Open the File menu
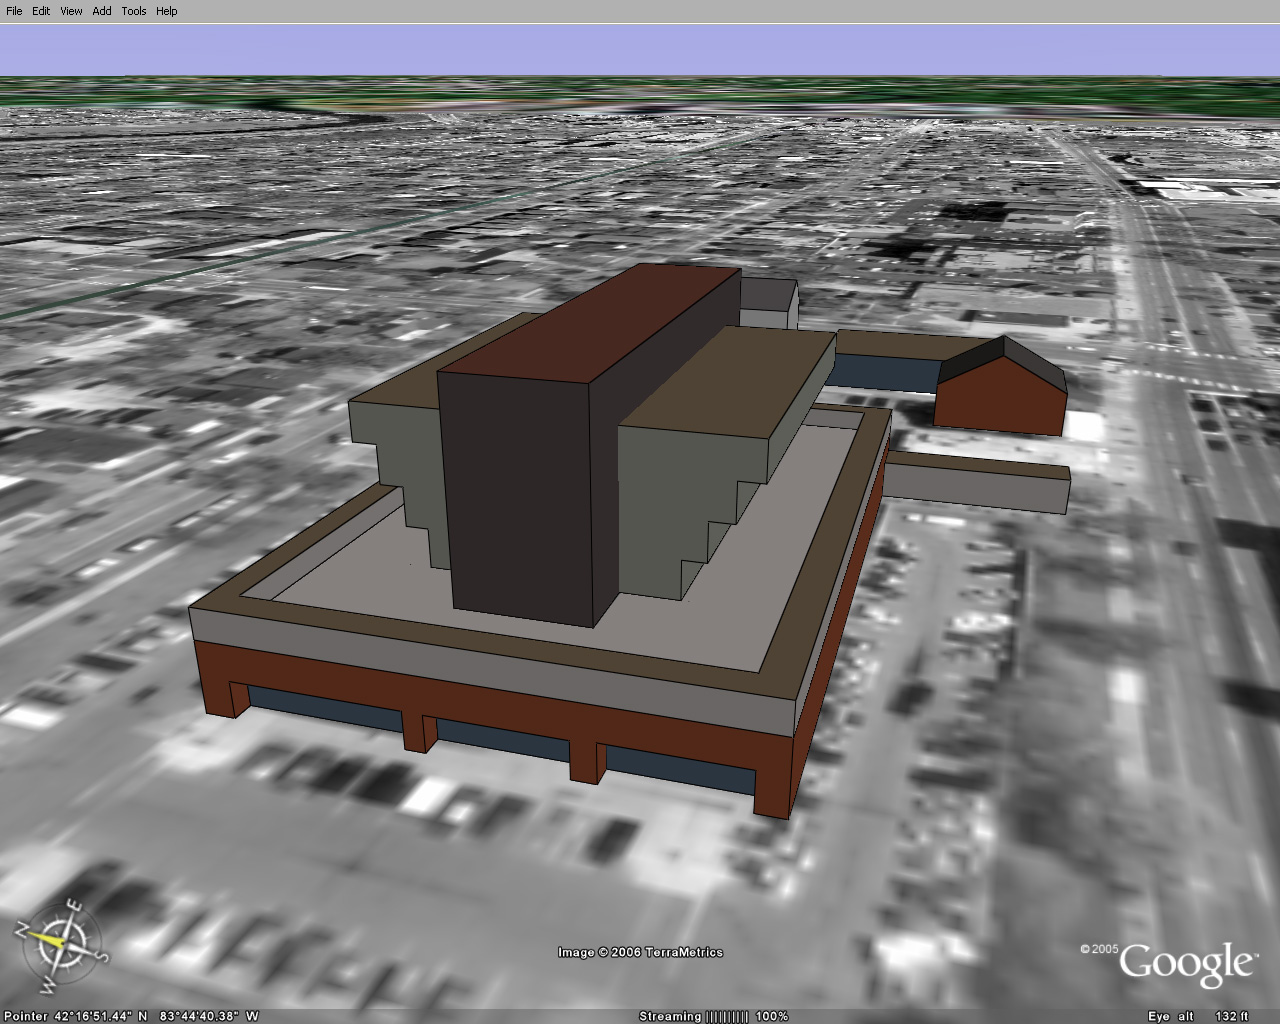 (x=14, y=11)
